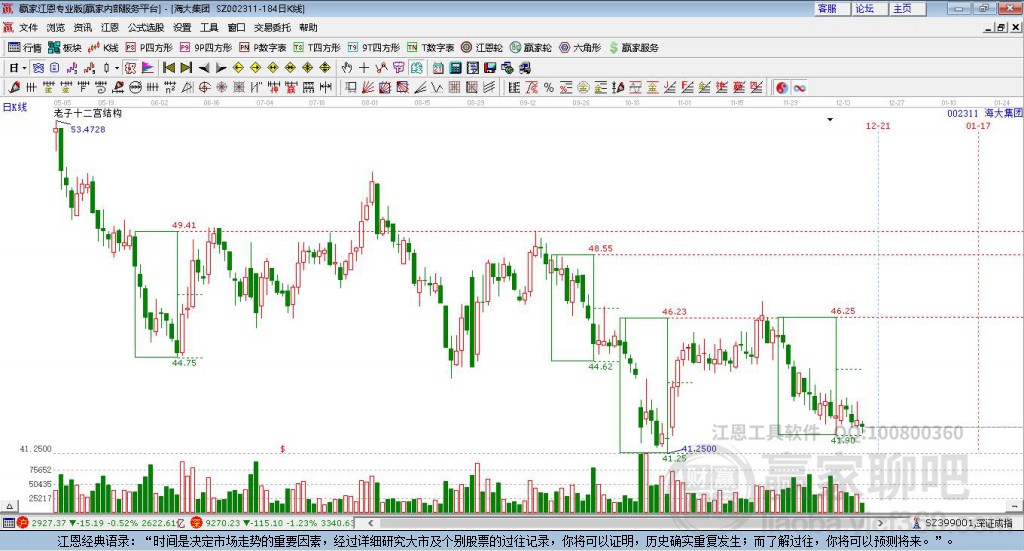Open the 浏览 menu
This screenshot has width=1024, height=551.
tap(56, 27)
